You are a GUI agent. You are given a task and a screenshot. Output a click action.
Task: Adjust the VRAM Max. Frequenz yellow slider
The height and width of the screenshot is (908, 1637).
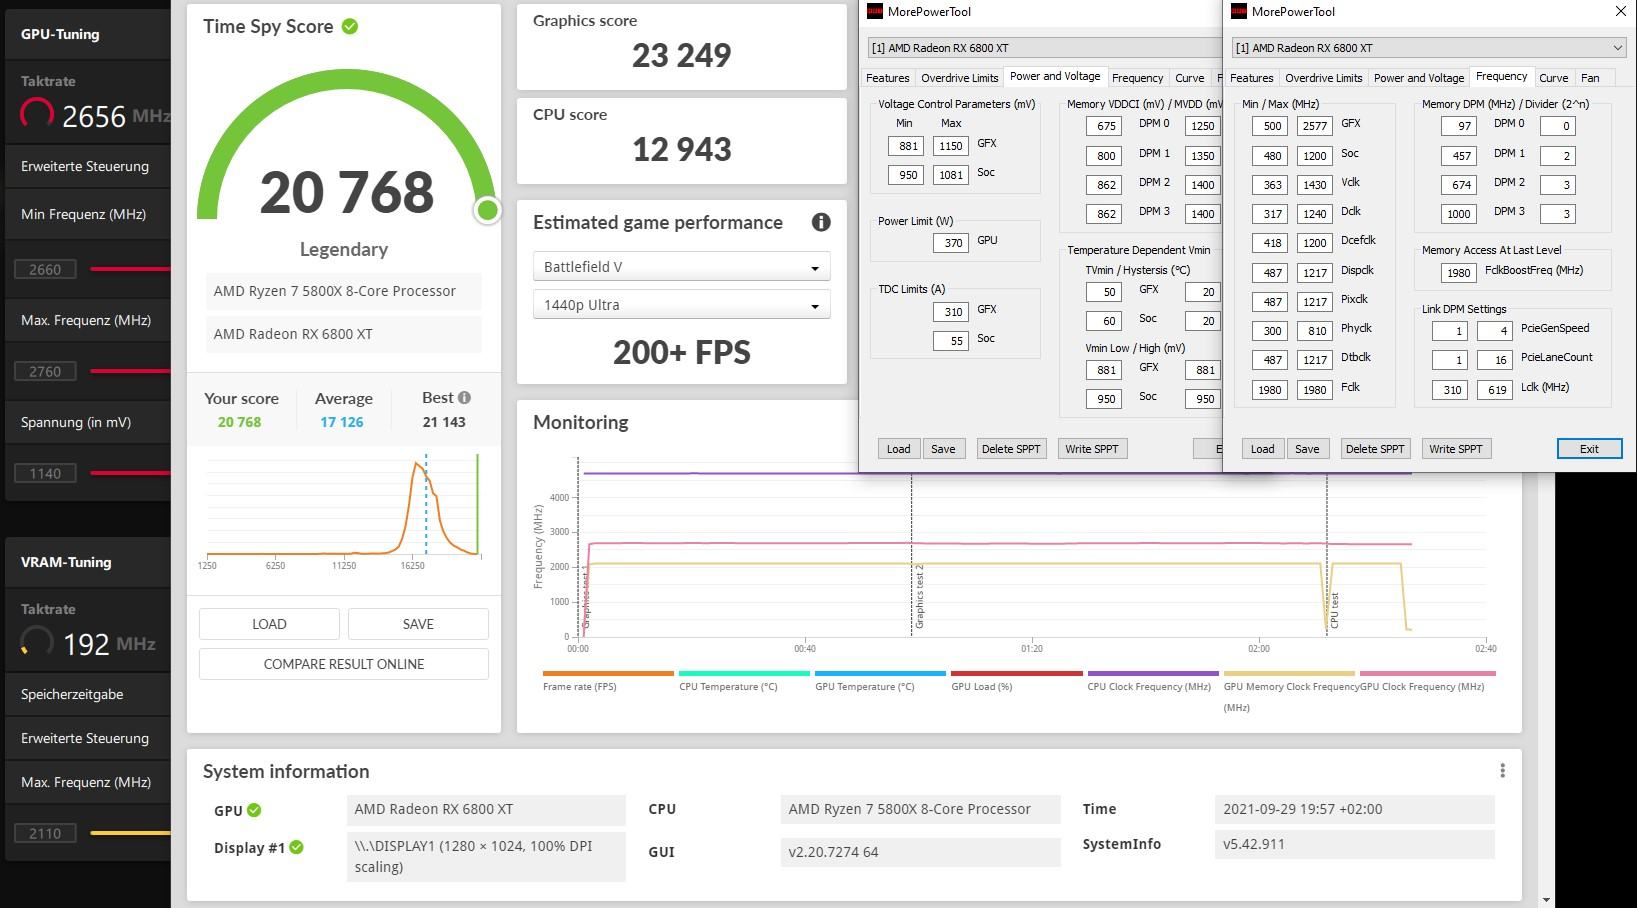click(x=130, y=833)
